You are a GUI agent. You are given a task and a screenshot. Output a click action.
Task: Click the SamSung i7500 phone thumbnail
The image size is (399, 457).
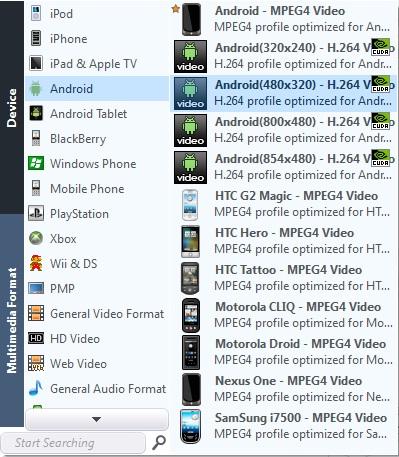coord(190,427)
